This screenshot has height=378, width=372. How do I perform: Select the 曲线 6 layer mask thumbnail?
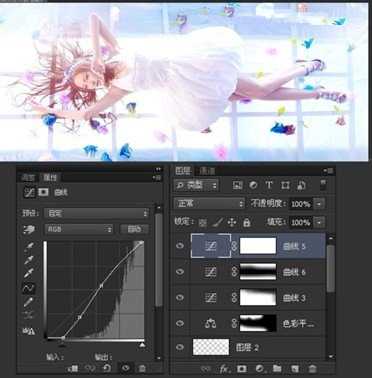258,272
